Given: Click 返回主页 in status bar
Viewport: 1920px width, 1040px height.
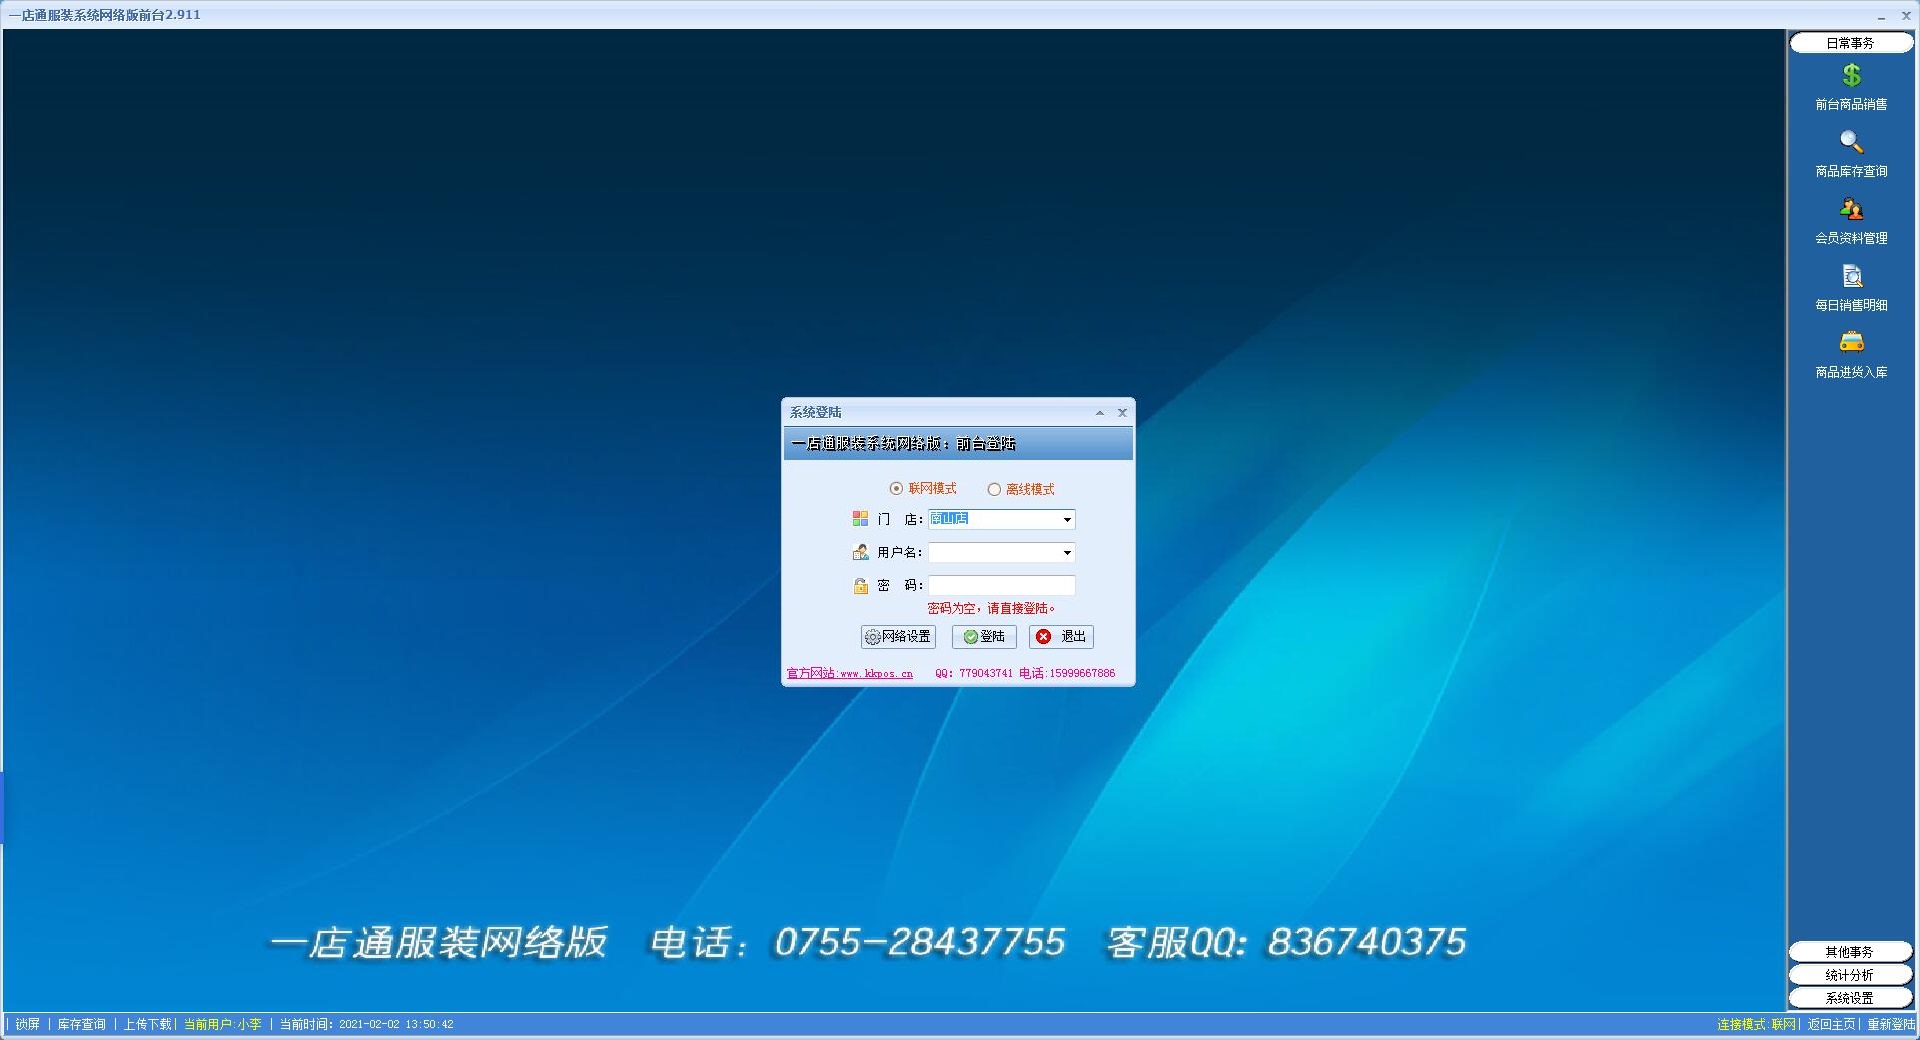Looking at the screenshot, I should (x=1831, y=1024).
